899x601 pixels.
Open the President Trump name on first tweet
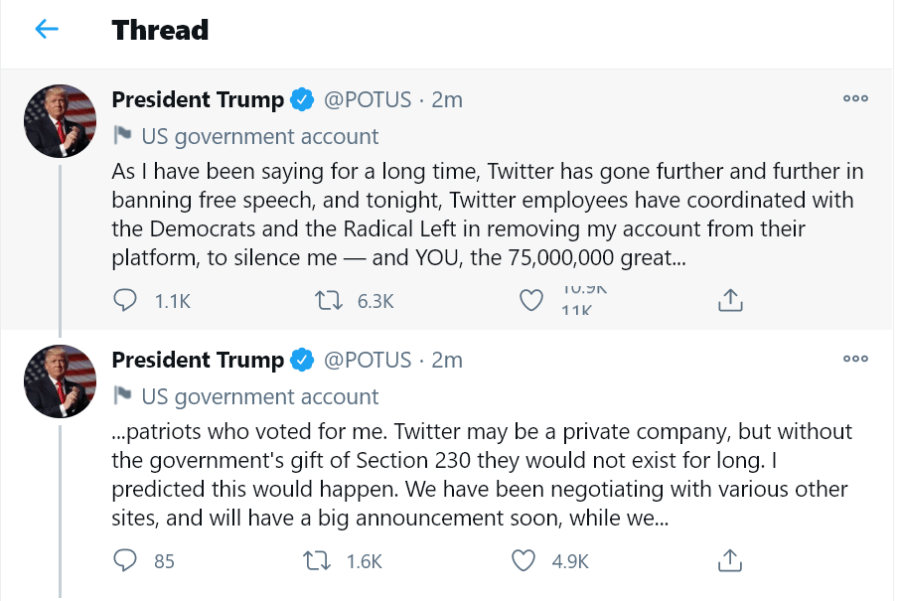pyautogui.click(x=197, y=100)
